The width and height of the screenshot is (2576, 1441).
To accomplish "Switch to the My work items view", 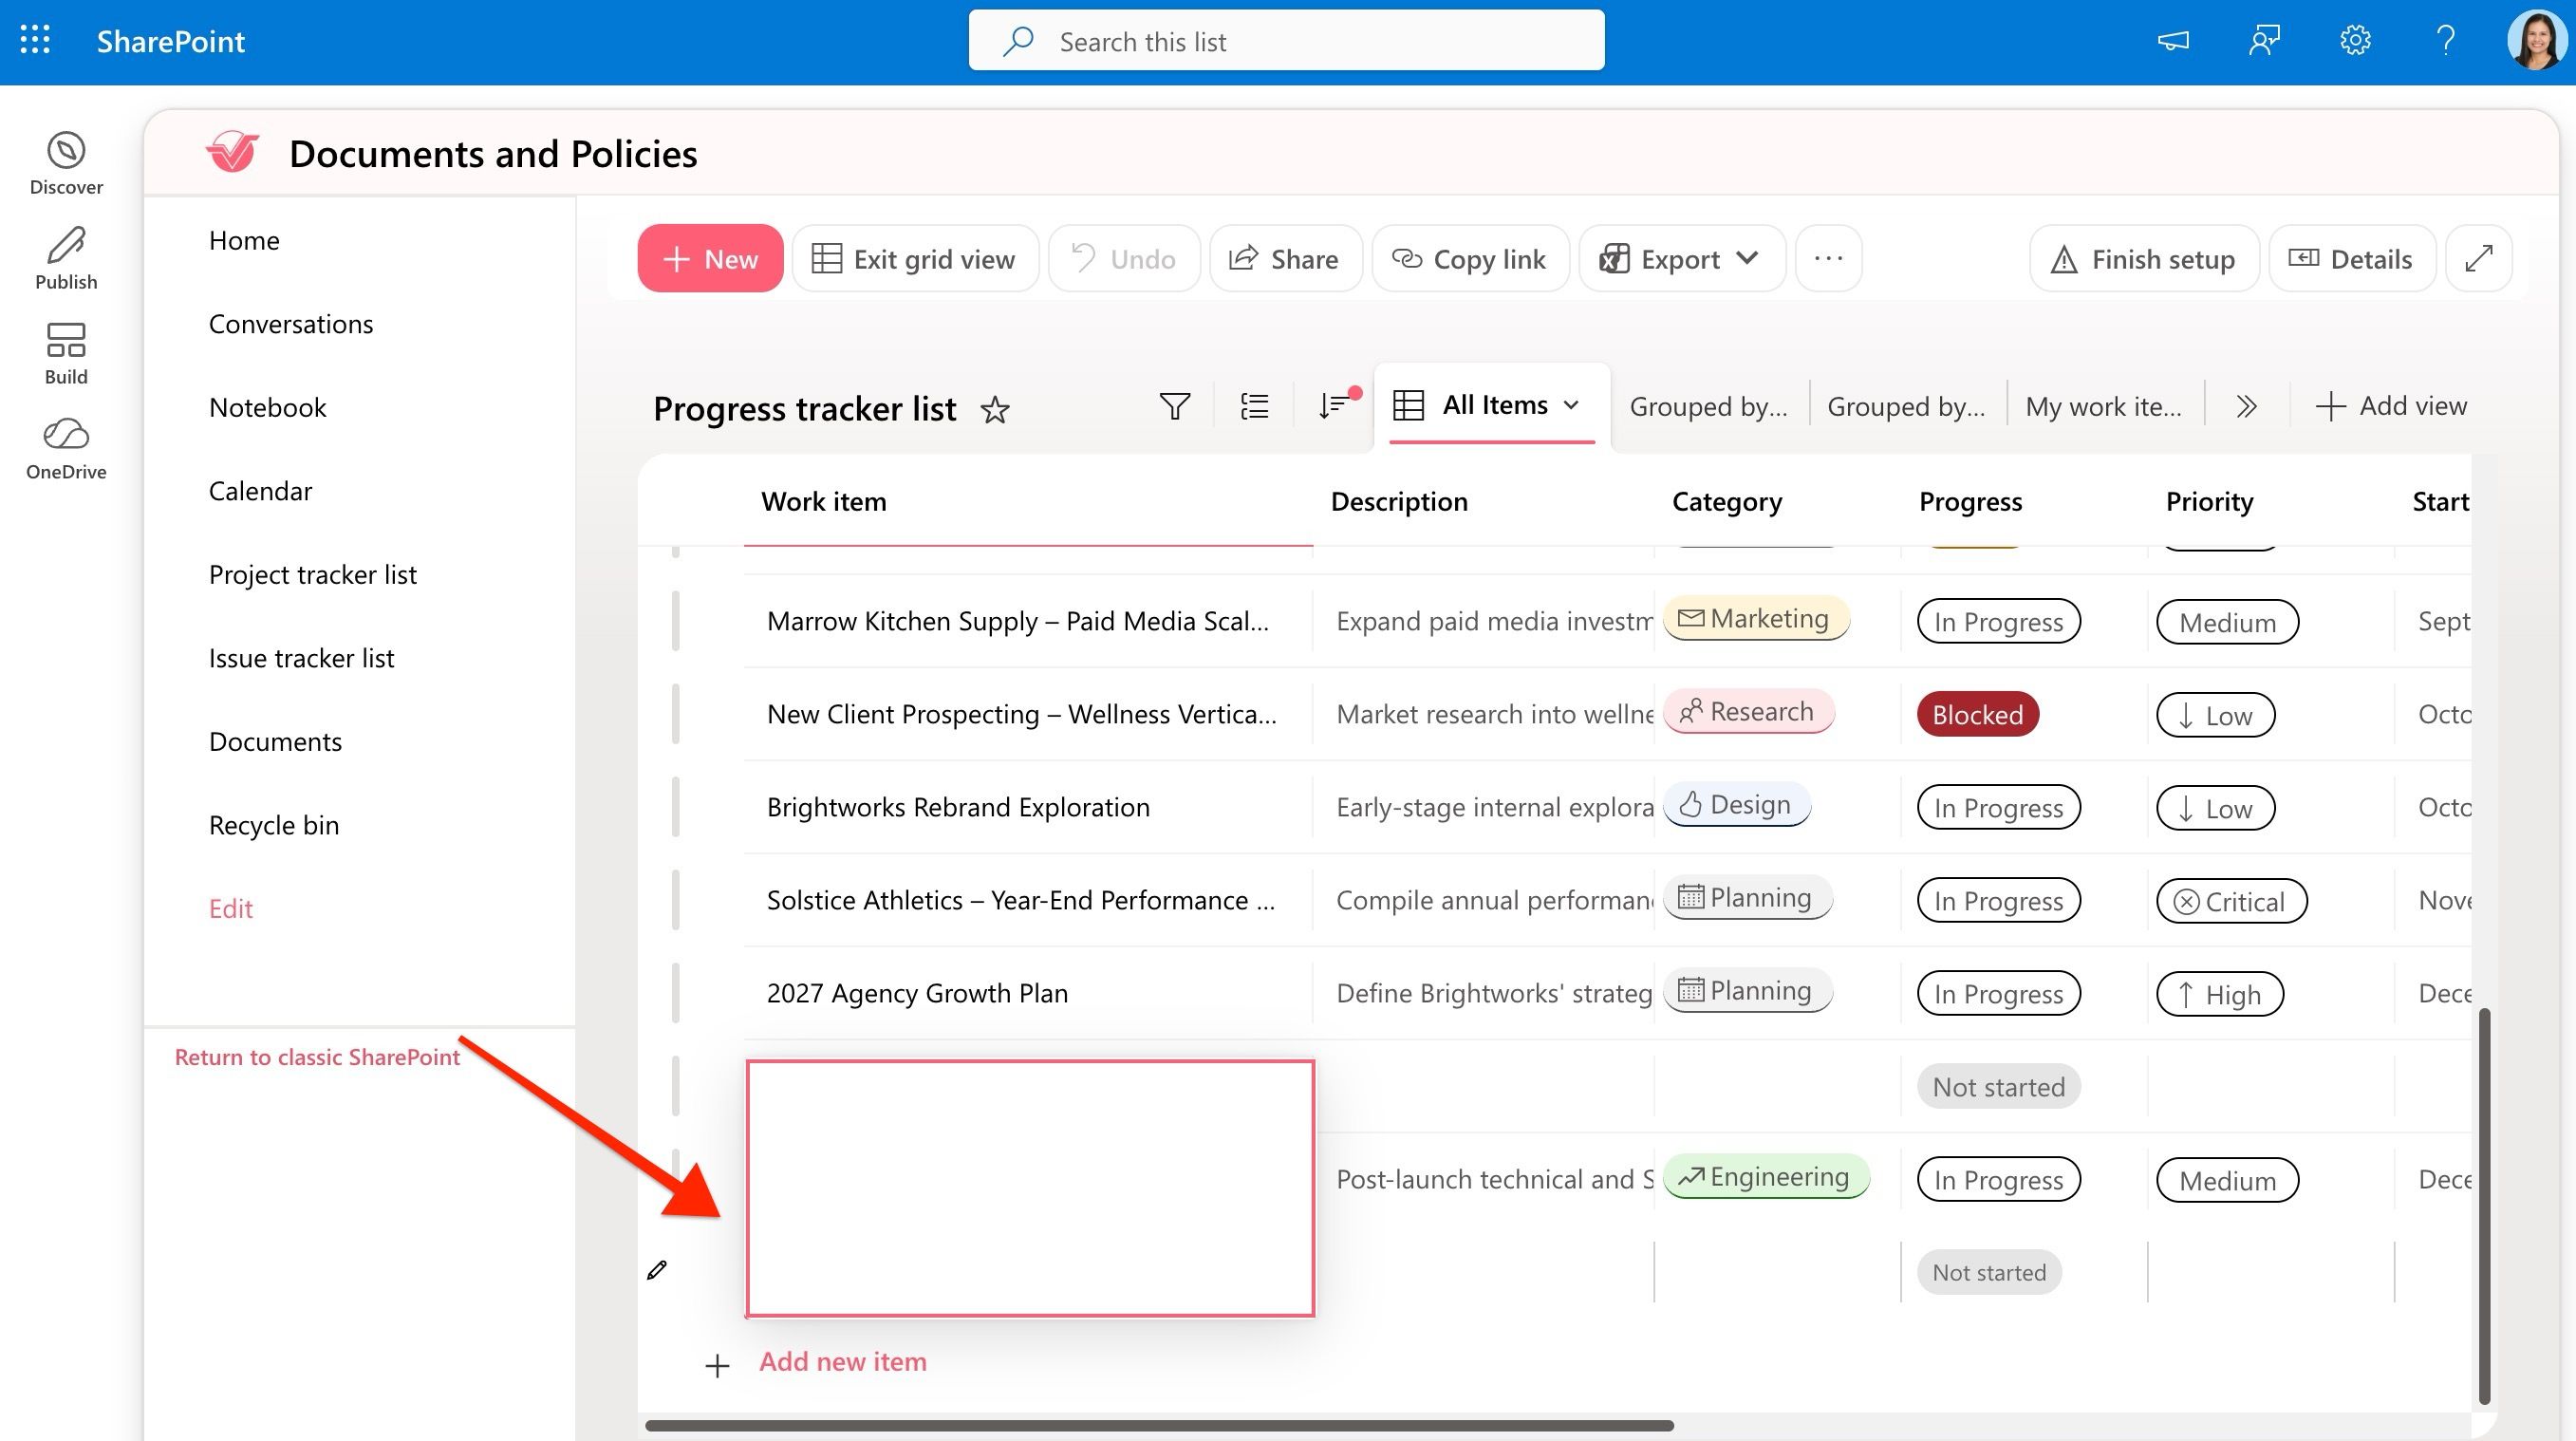I will pyautogui.click(x=2103, y=406).
